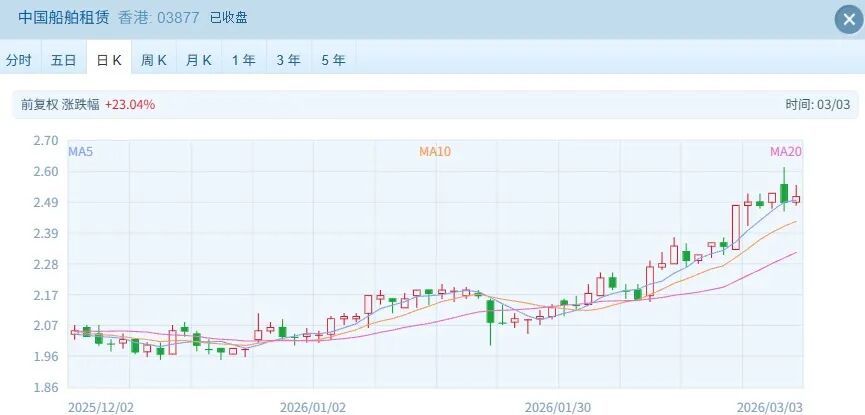Image resolution: width=865 pixels, height=415 pixels.
Task: Click the 中国船舶租赁 stock name
Action: (65, 17)
